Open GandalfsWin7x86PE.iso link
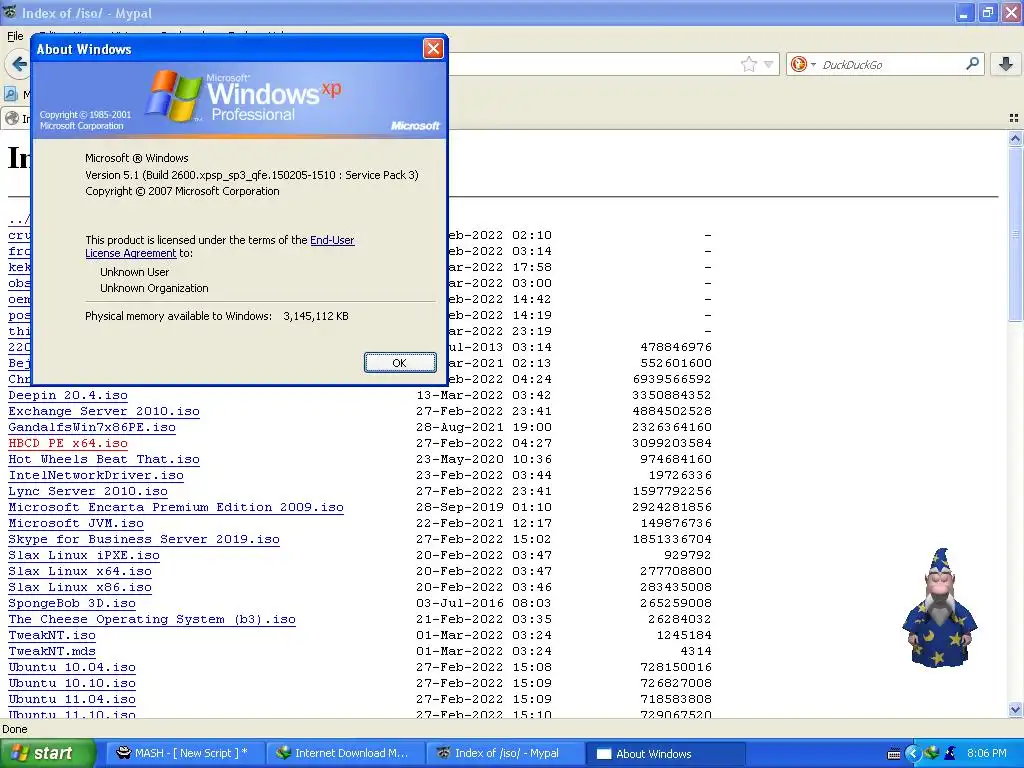The image size is (1024, 768). pos(92,427)
